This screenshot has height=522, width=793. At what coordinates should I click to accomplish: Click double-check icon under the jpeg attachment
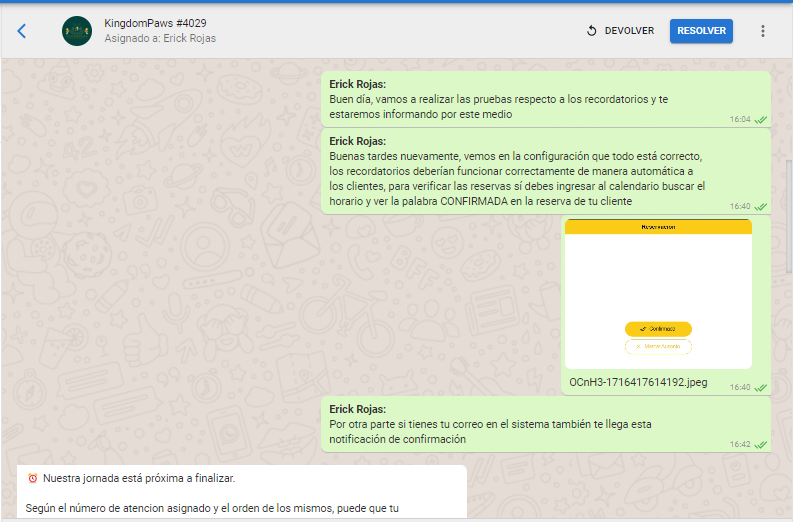point(761,387)
